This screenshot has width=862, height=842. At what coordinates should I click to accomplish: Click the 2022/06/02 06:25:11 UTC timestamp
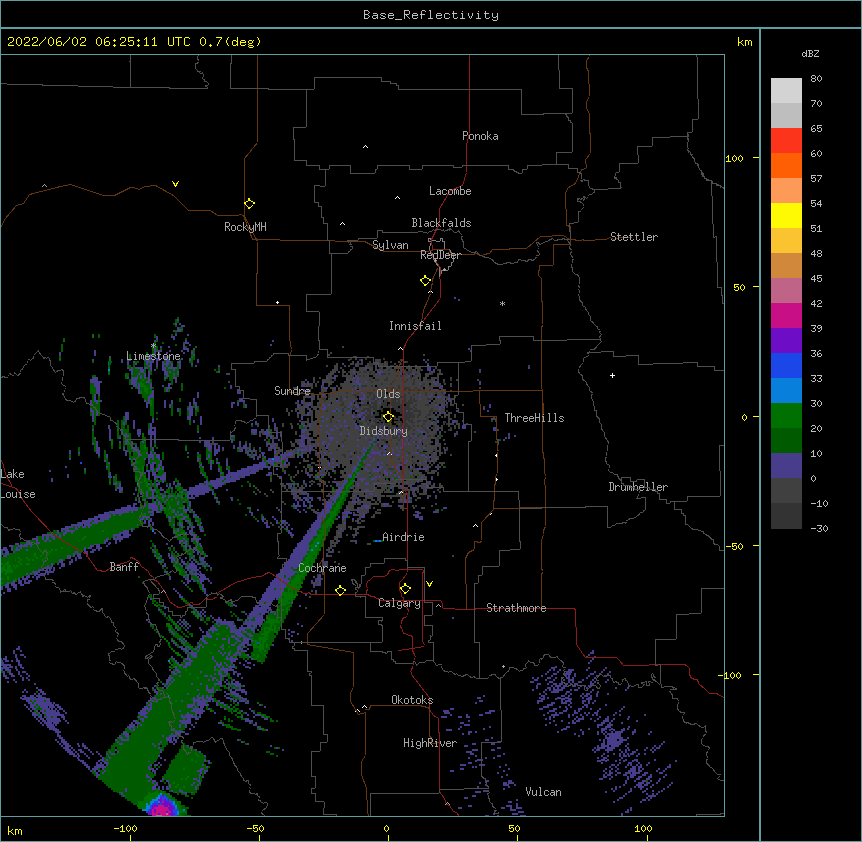(99, 42)
